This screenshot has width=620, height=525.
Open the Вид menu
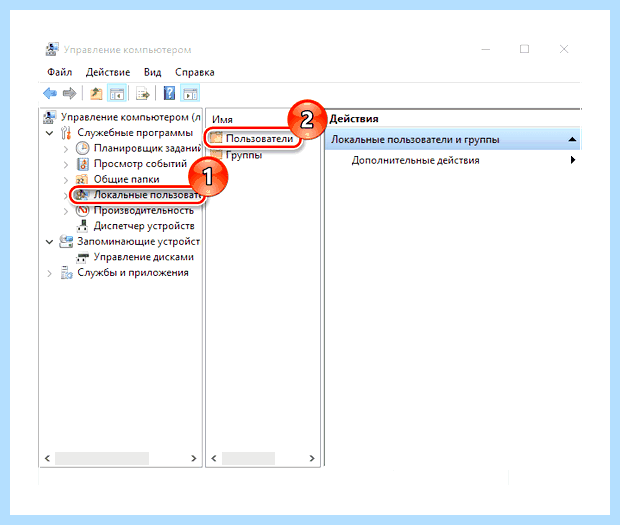point(153,72)
